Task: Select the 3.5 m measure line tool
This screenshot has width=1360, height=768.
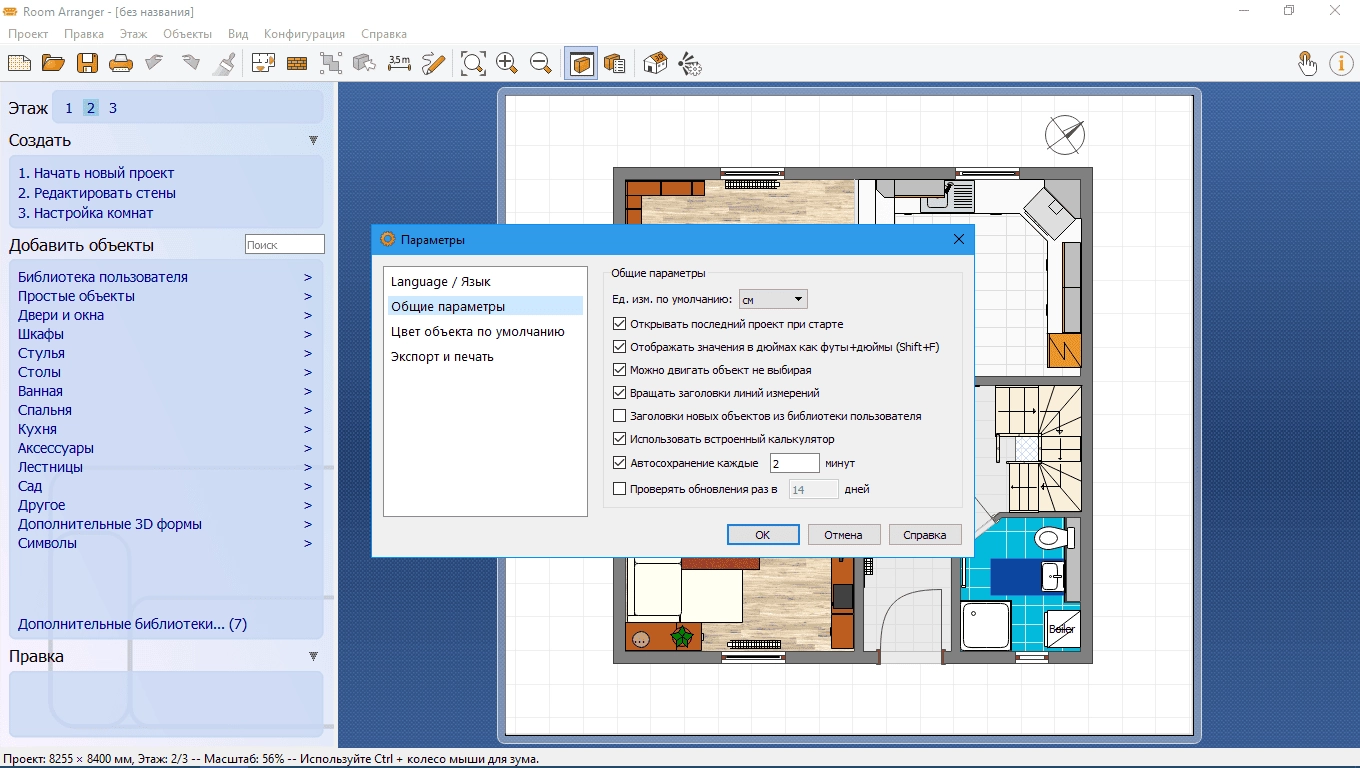Action: [399, 63]
